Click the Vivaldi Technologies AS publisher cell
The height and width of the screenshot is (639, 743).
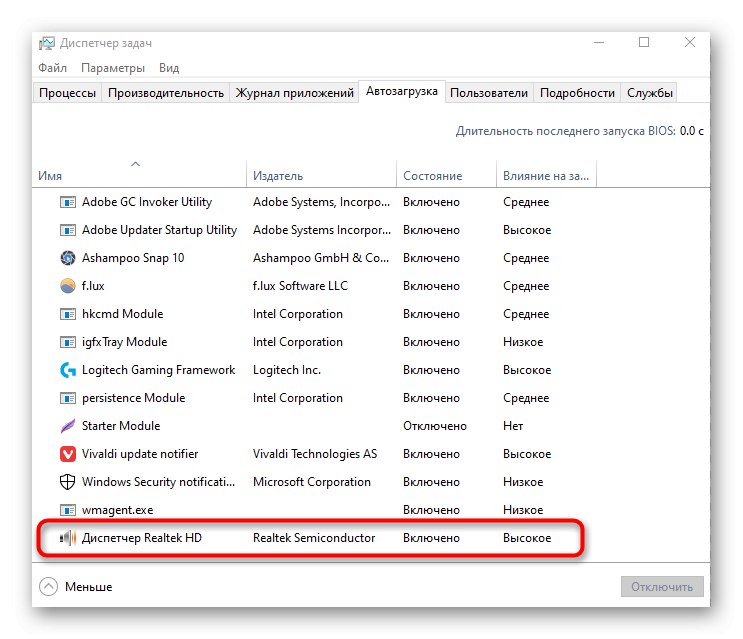click(315, 454)
